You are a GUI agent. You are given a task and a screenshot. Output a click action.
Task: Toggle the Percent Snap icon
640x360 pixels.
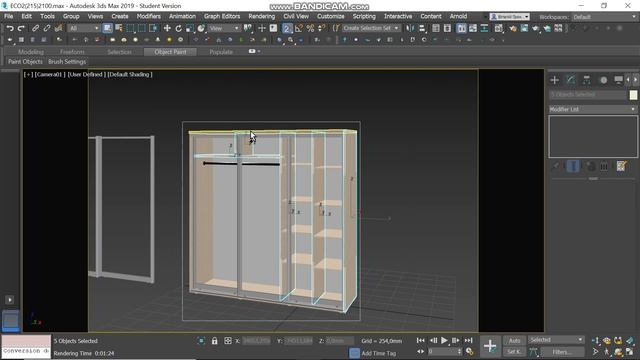310,28
